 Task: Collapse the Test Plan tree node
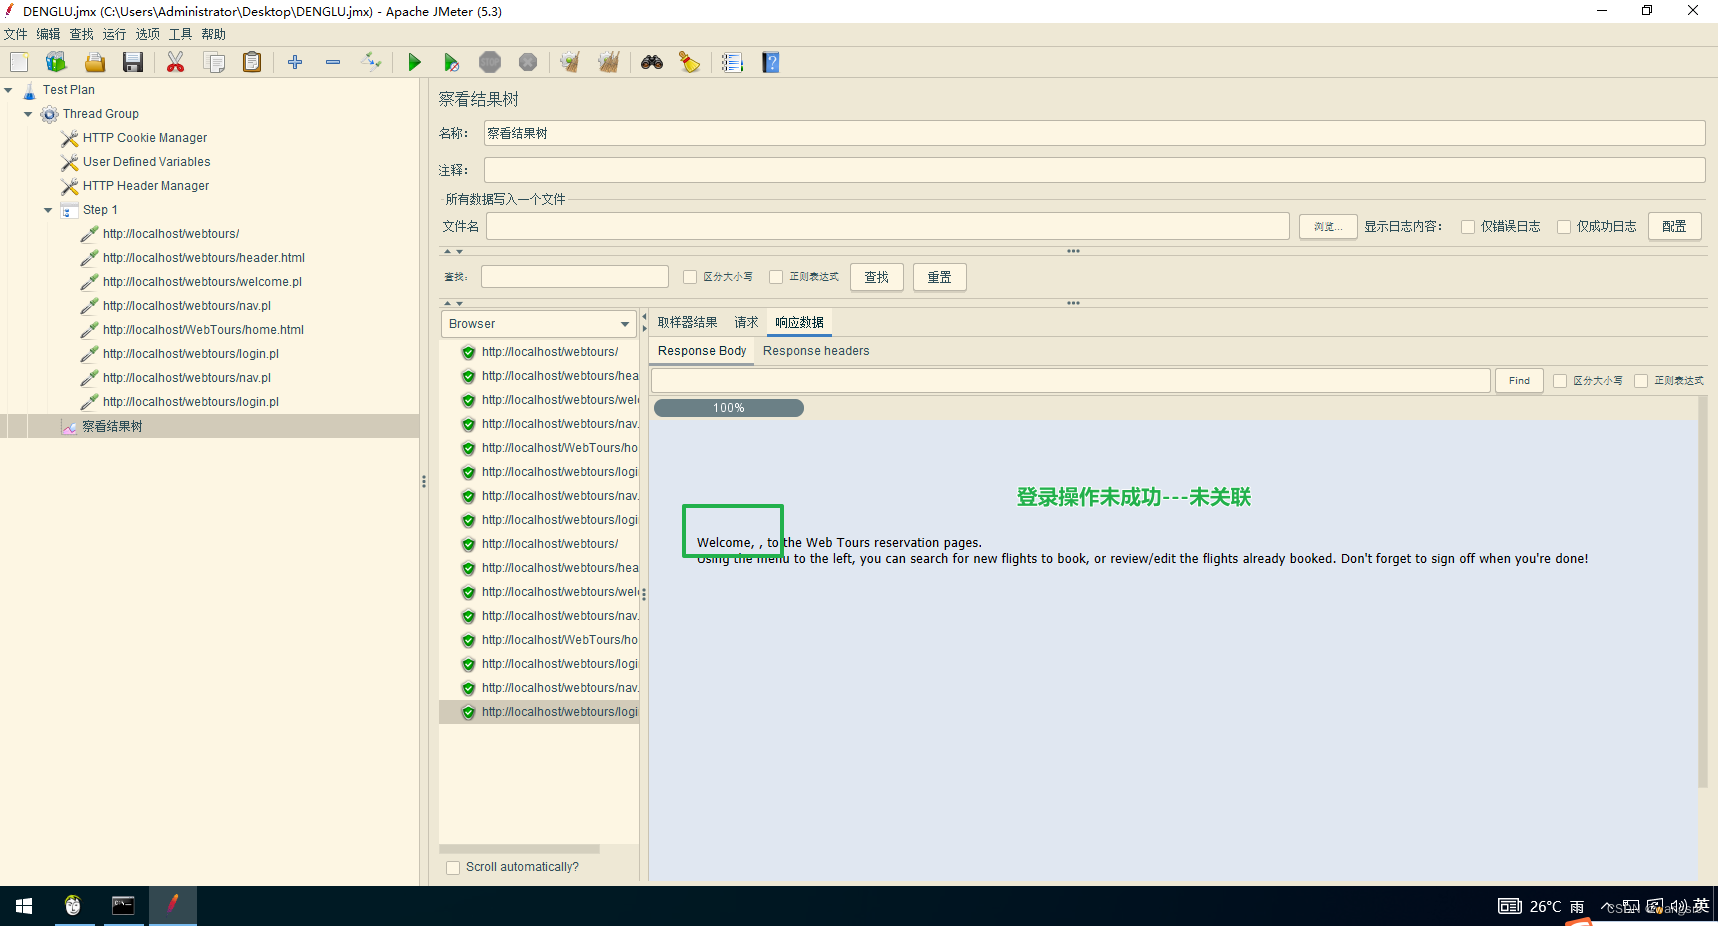click(9, 90)
